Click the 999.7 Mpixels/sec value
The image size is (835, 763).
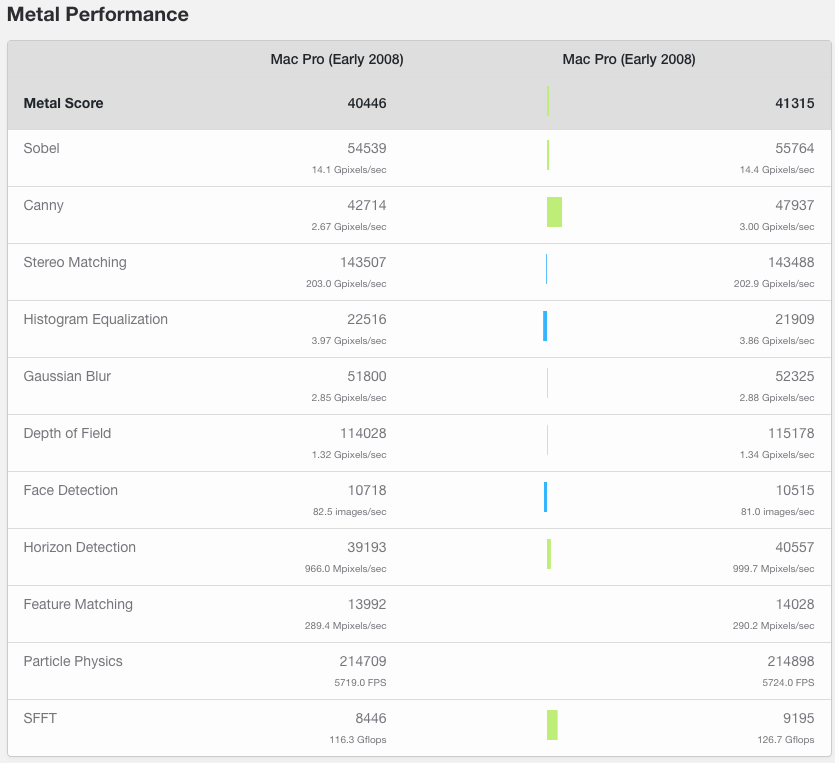773,569
